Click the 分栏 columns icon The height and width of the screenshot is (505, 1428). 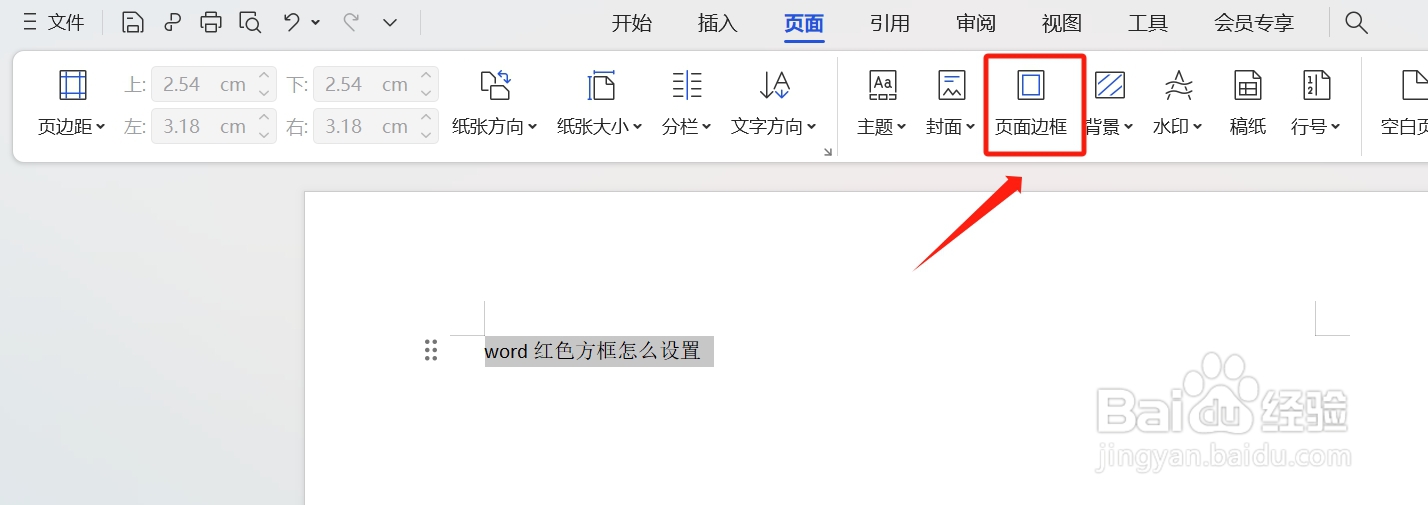coord(687,86)
